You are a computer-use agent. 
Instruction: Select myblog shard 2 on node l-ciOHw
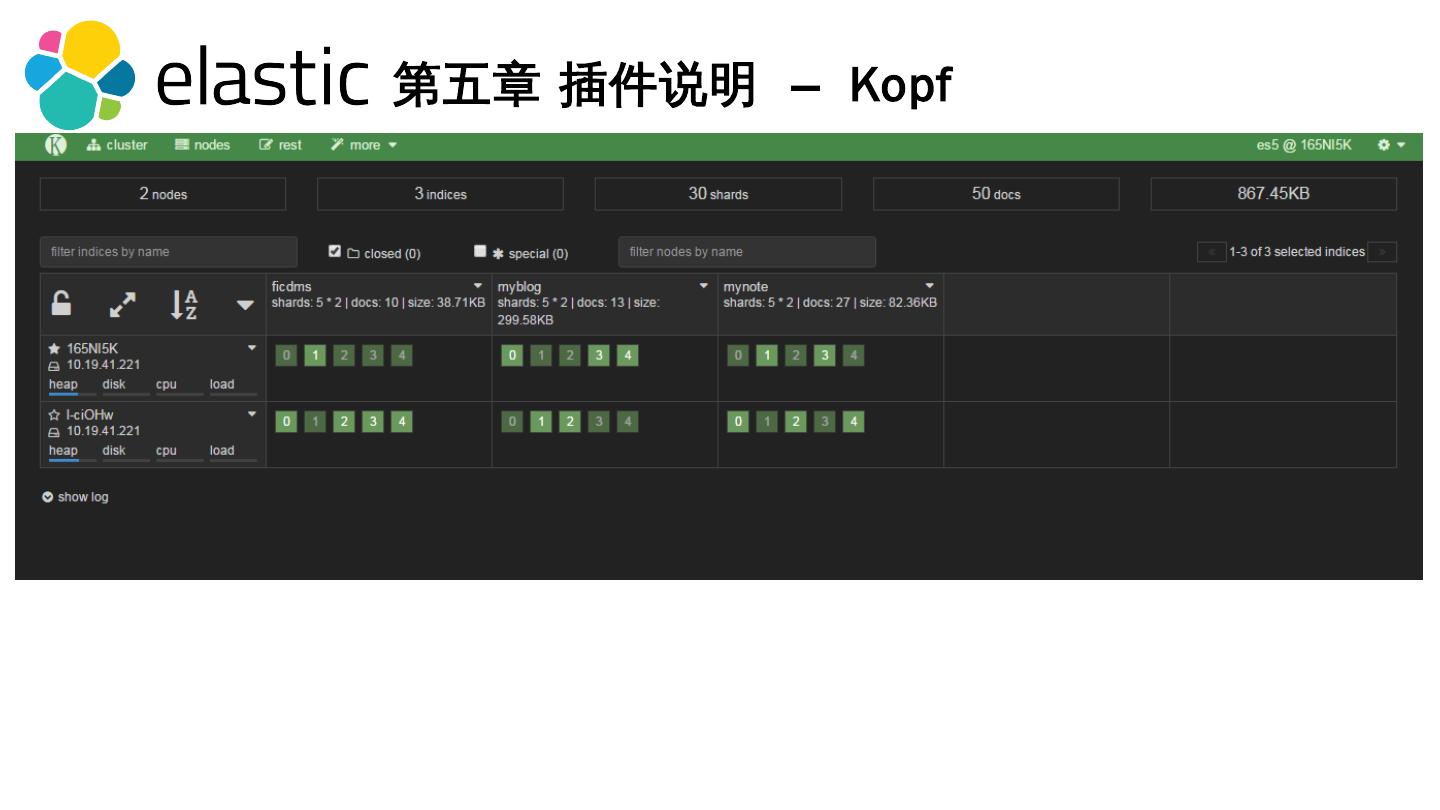[570, 422]
